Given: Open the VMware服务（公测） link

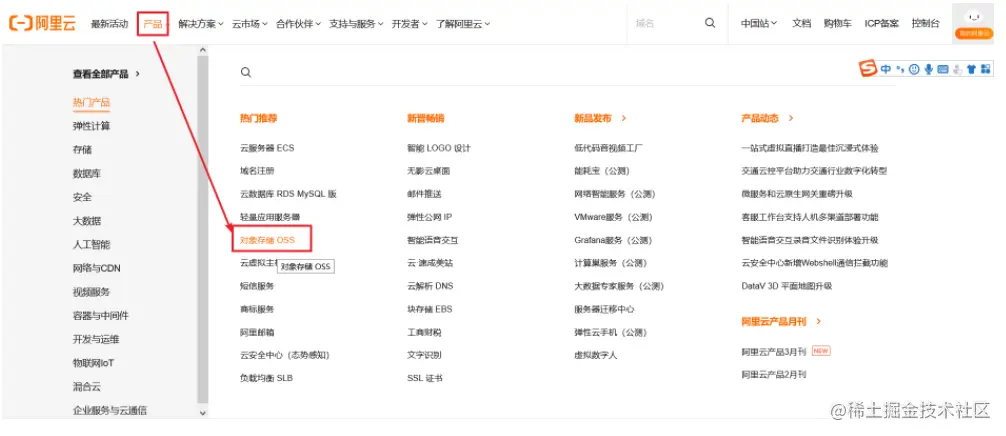Looking at the screenshot, I should pos(613,217).
